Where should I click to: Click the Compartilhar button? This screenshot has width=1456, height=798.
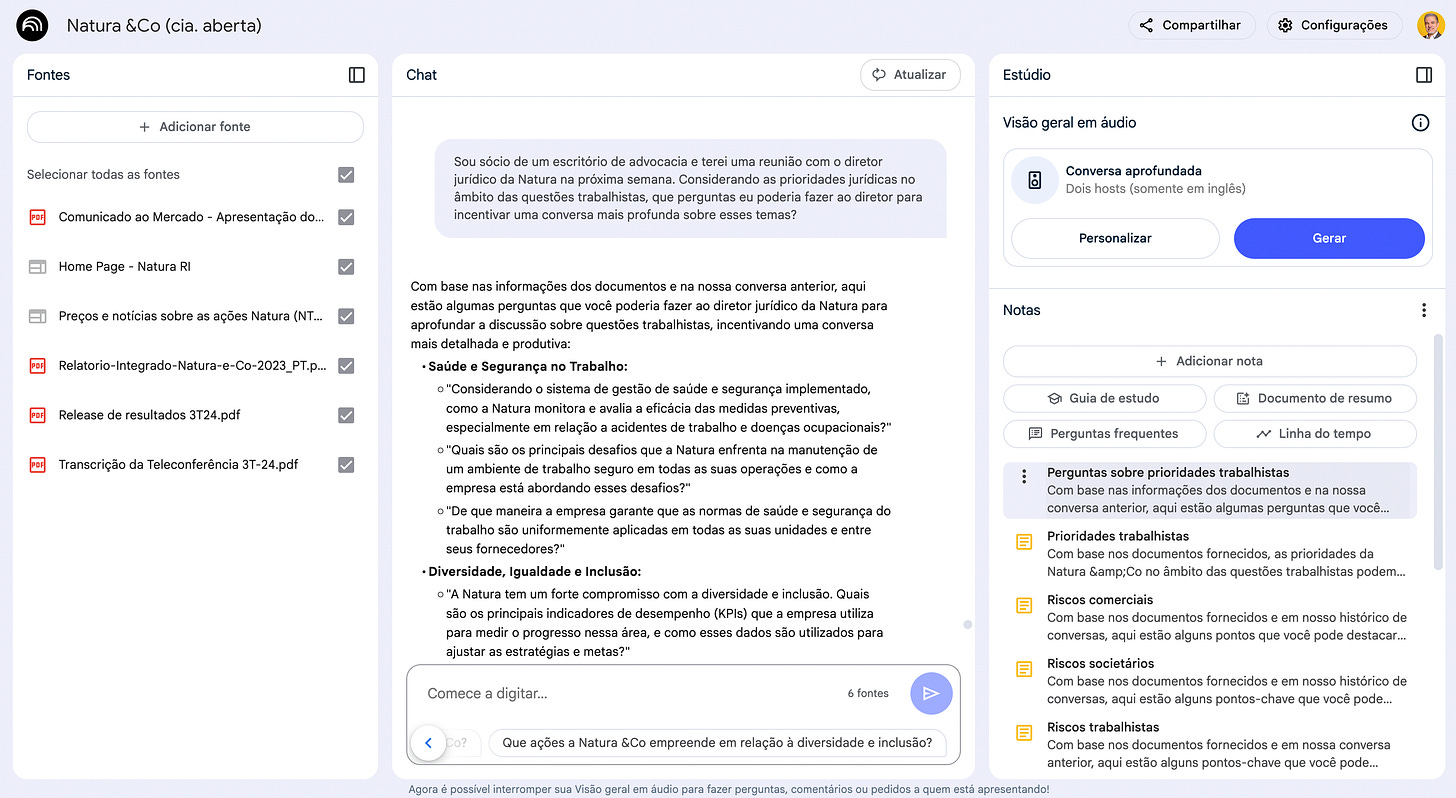click(x=1191, y=25)
